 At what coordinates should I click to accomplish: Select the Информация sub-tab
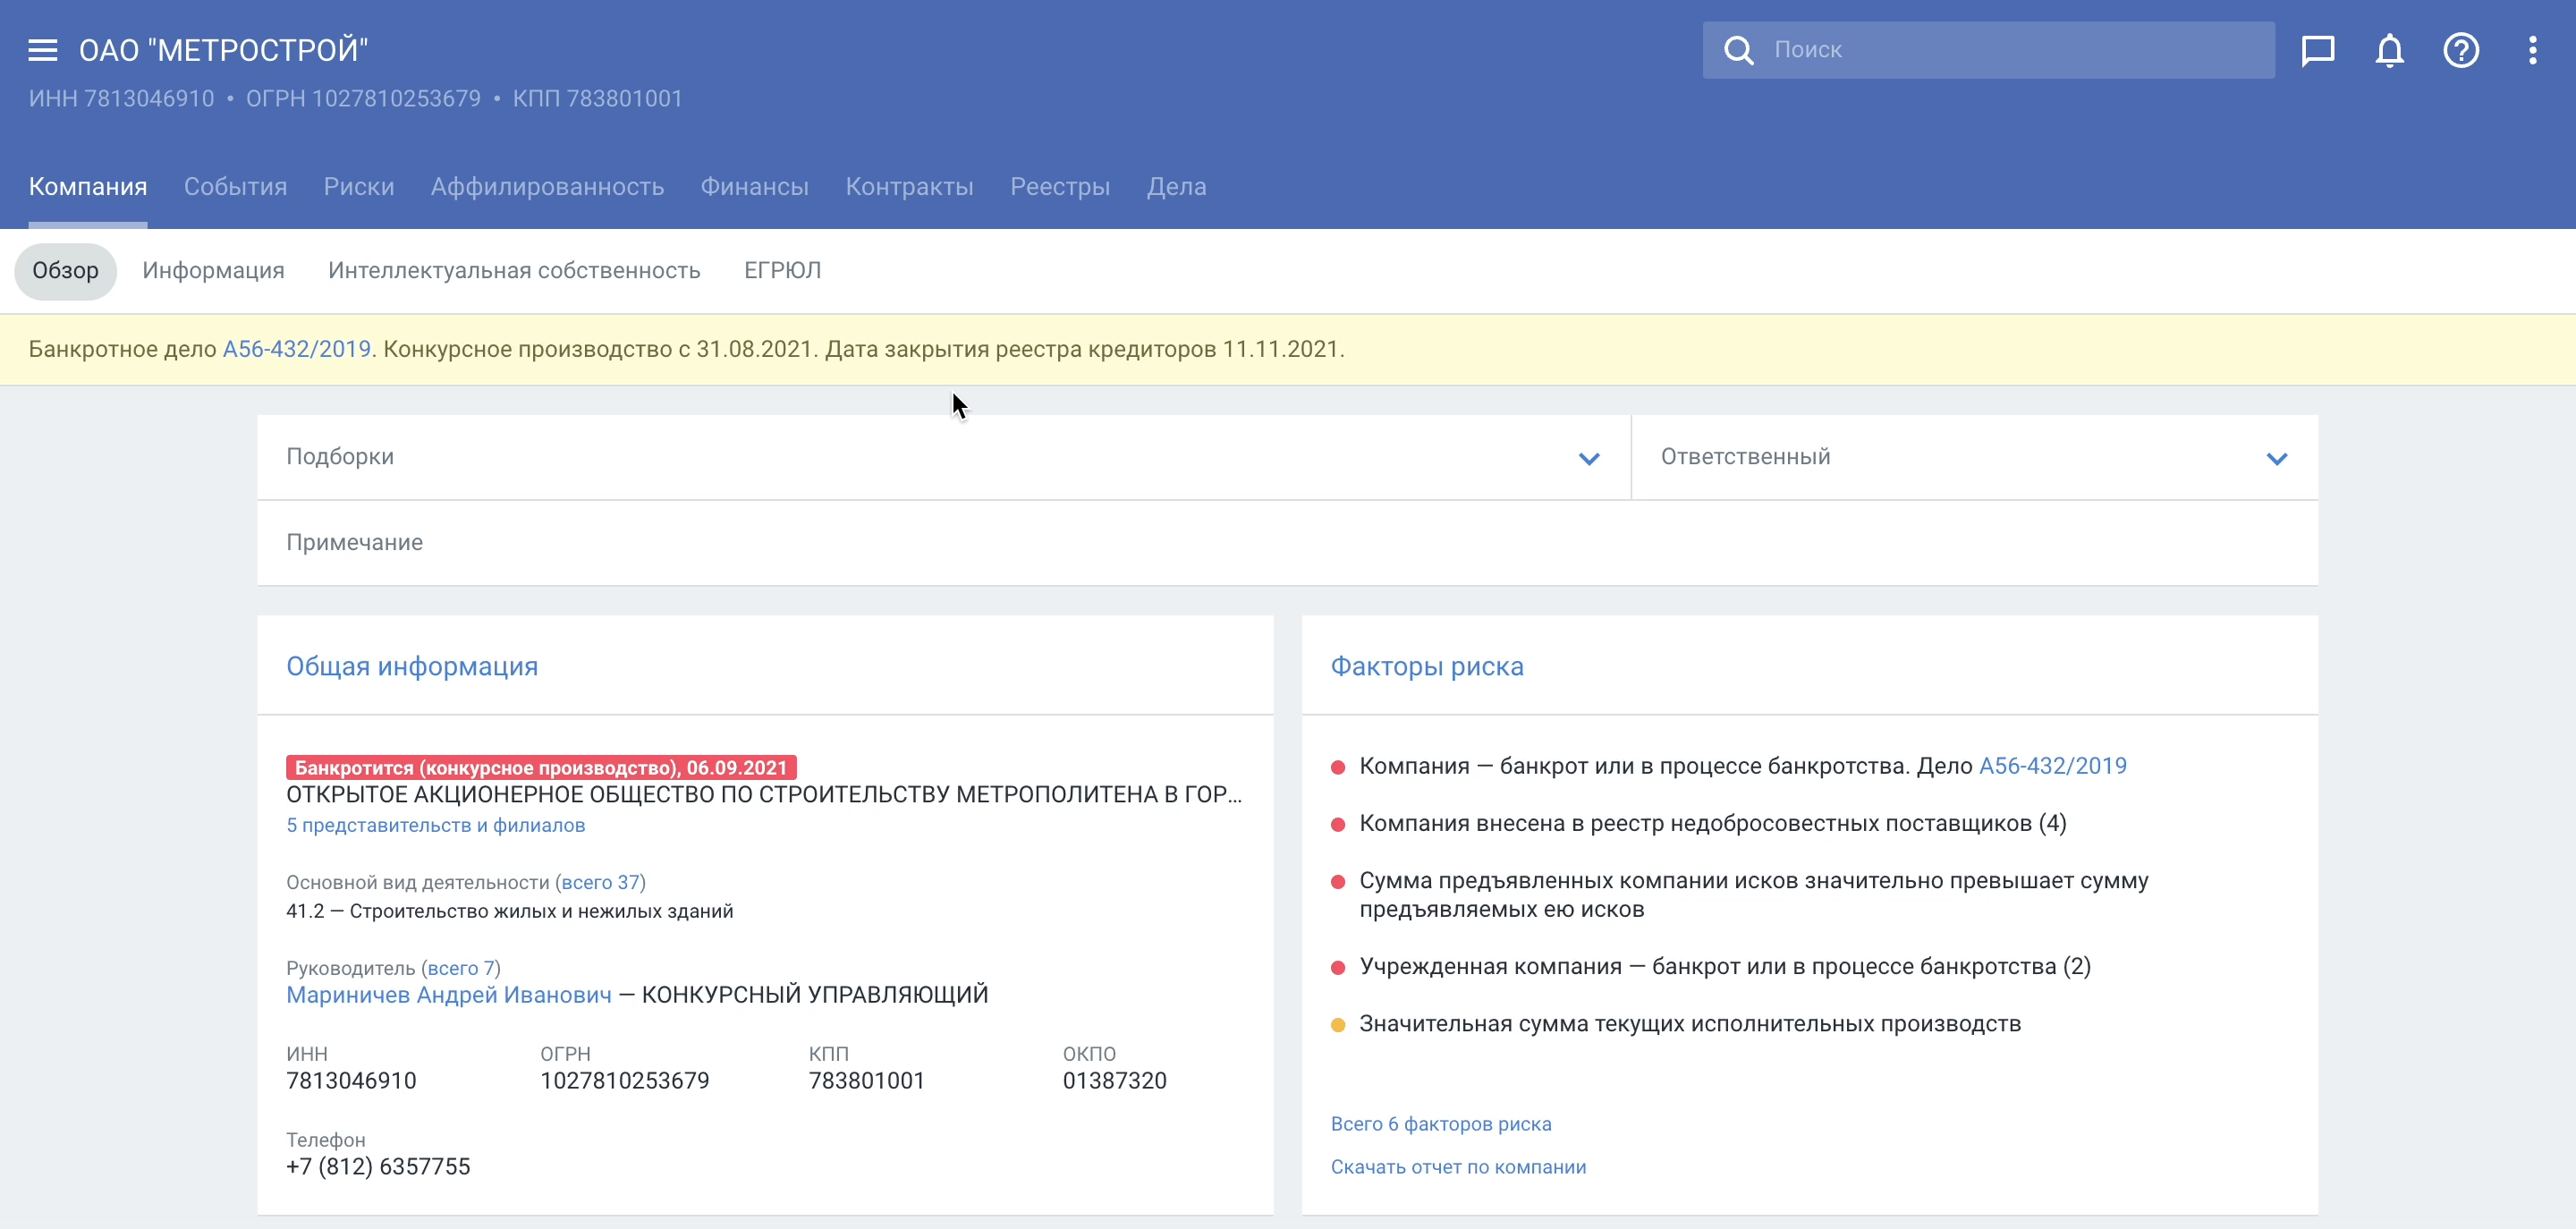tap(213, 271)
